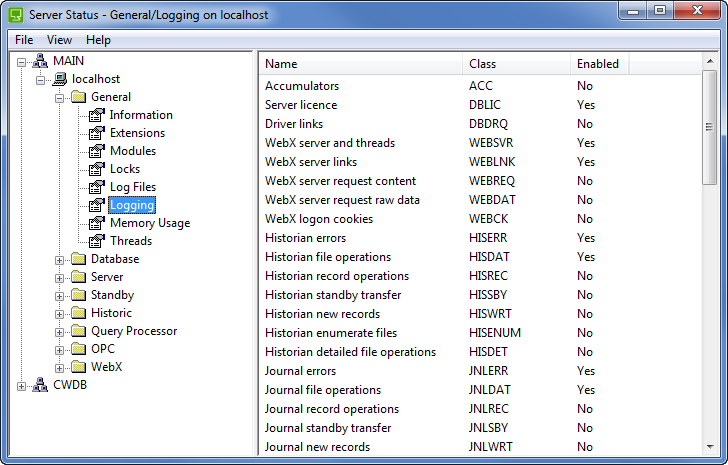Click the Information page icon in tree
The height and width of the screenshot is (465, 728).
(97, 115)
